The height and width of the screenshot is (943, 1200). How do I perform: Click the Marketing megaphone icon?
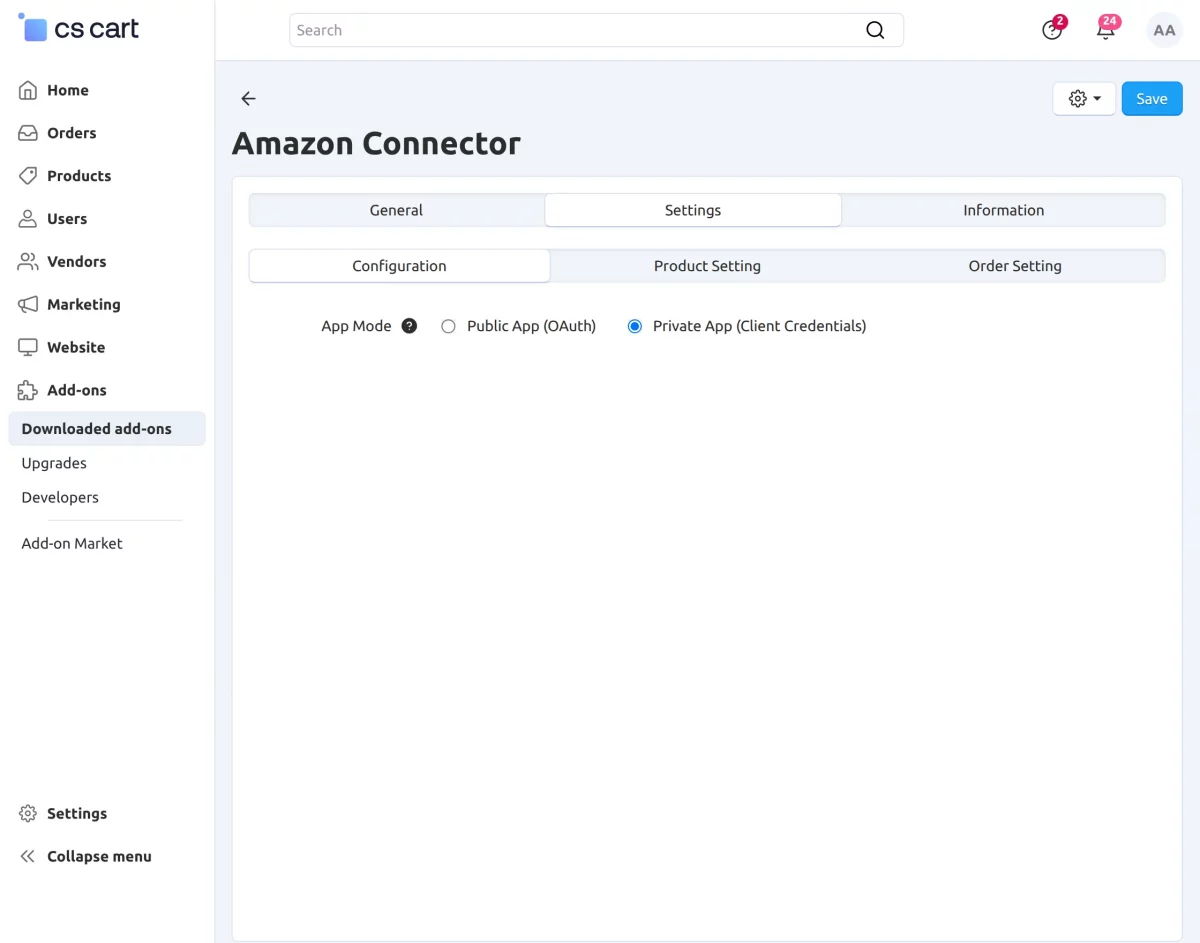click(x=28, y=305)
